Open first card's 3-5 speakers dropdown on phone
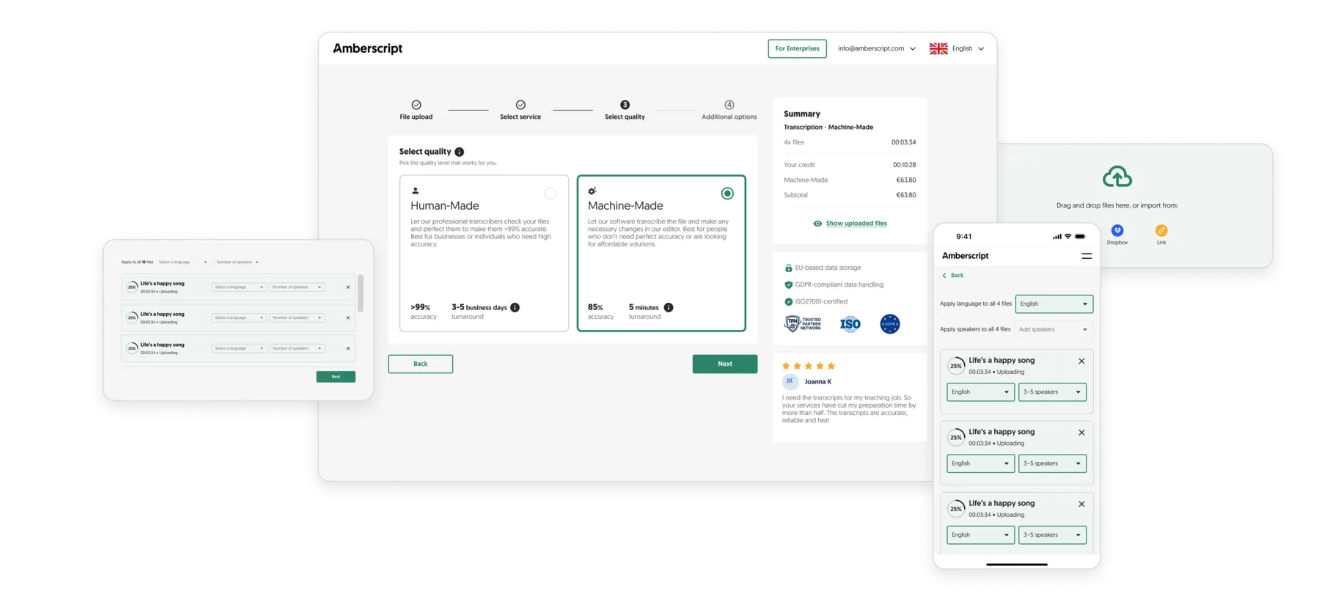 tap(1052, 392)
